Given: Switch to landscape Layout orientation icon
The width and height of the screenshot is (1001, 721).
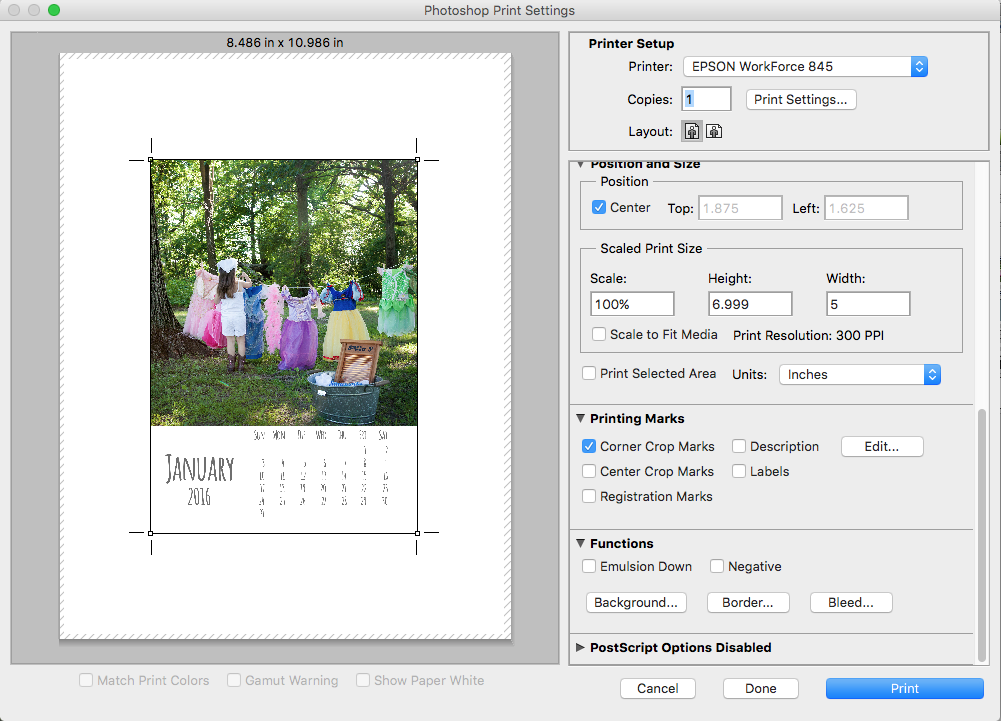Looking at the screenshot, I should pyautogui.click(x=714, y=130).
